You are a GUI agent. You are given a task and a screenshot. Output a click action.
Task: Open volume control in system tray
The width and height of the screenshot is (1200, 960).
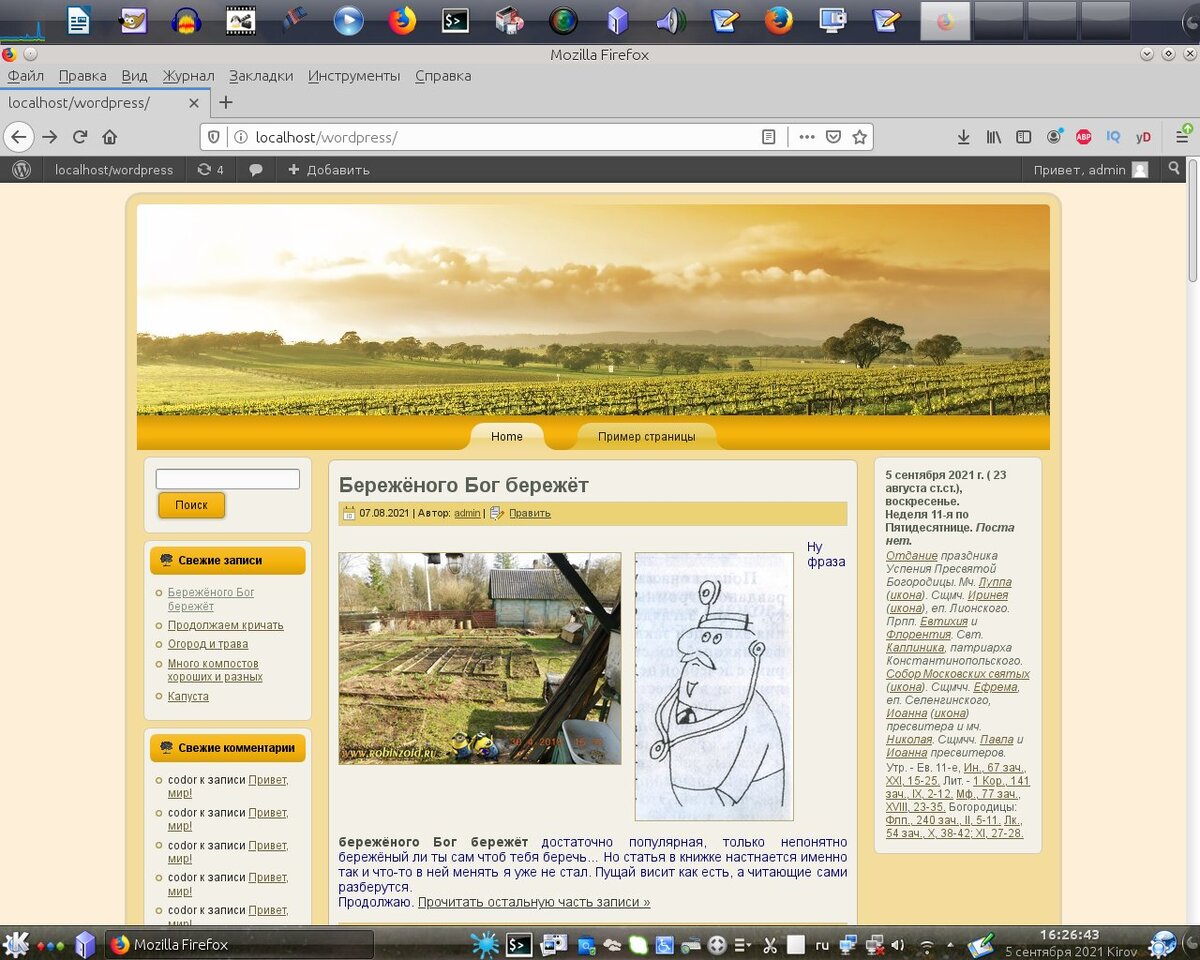tap(898, 944)
